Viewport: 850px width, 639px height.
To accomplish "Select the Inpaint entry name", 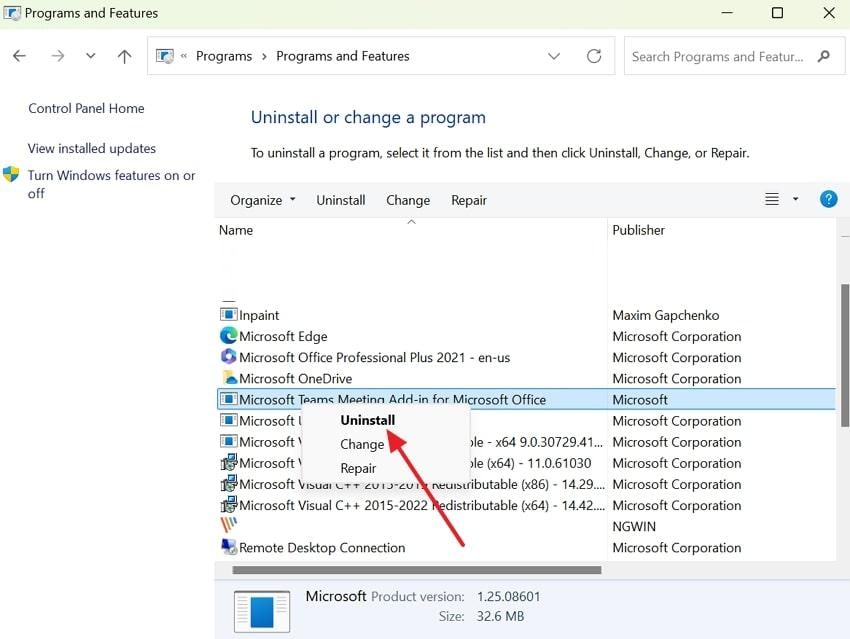I will coord(259,315).
